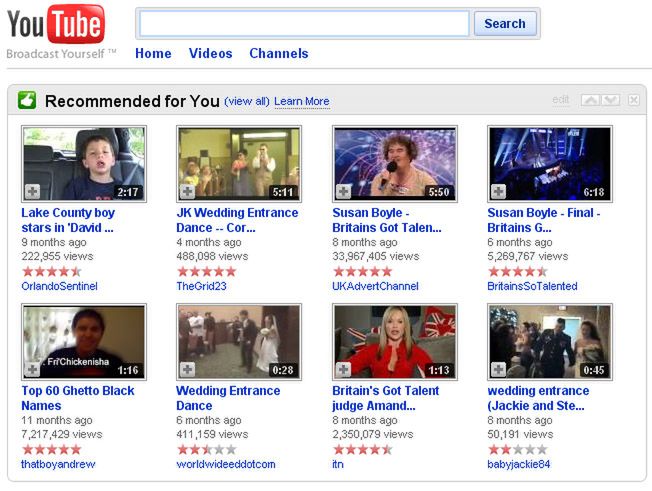
Task: Click '11 months ago' text
Action: 57,420
